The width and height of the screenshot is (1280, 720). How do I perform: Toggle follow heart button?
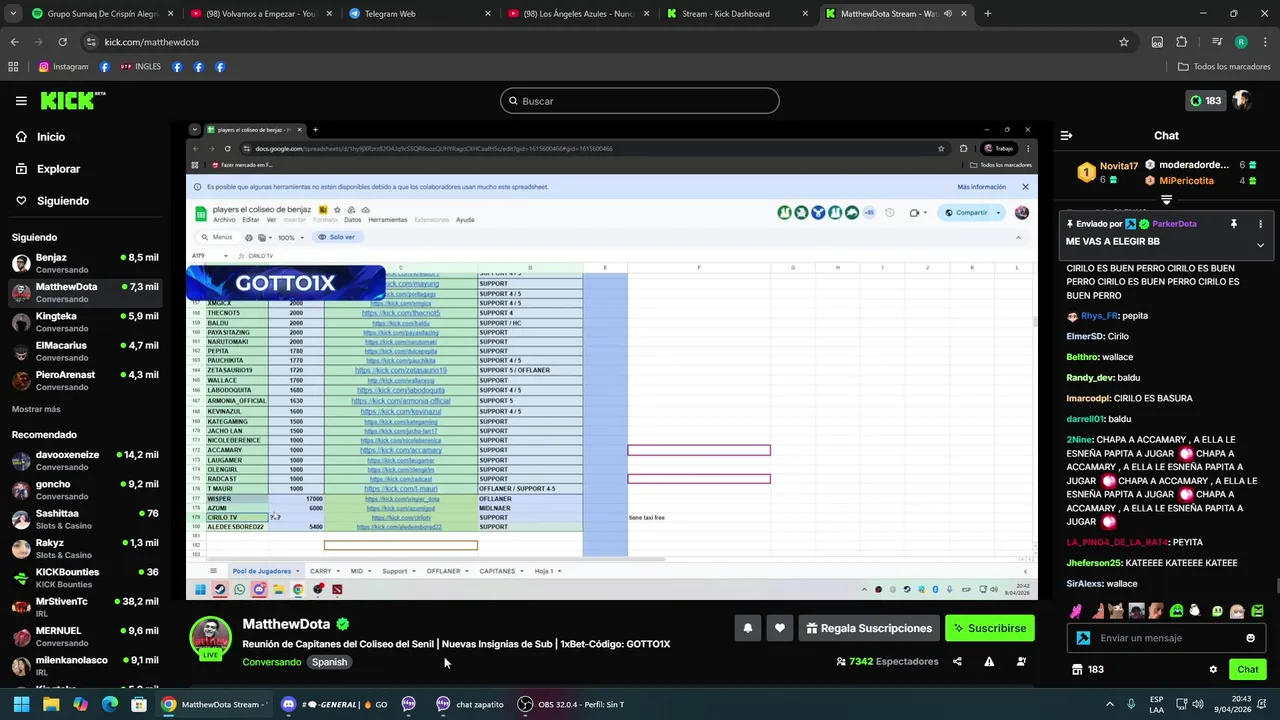[780, 628]
